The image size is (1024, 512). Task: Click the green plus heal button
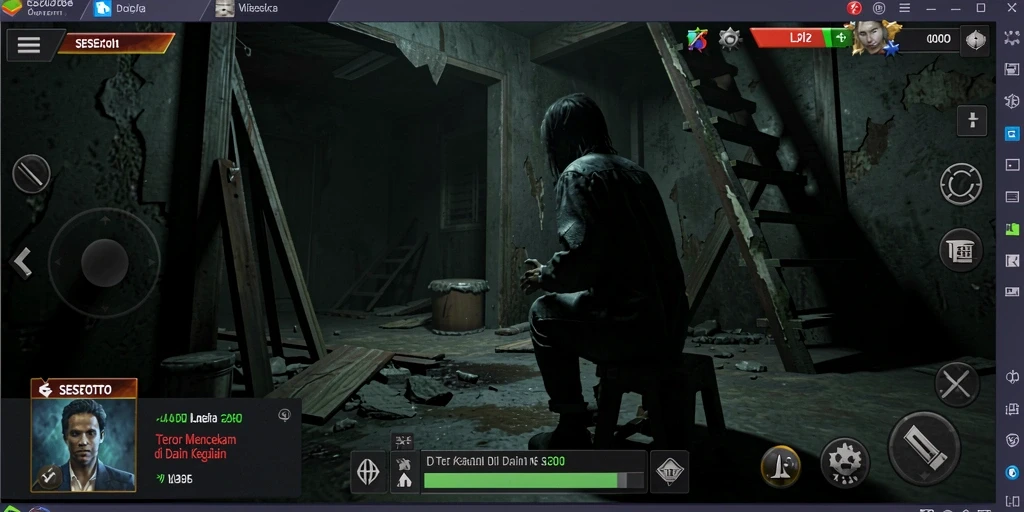pyautogui.click(x=840, y=38)
